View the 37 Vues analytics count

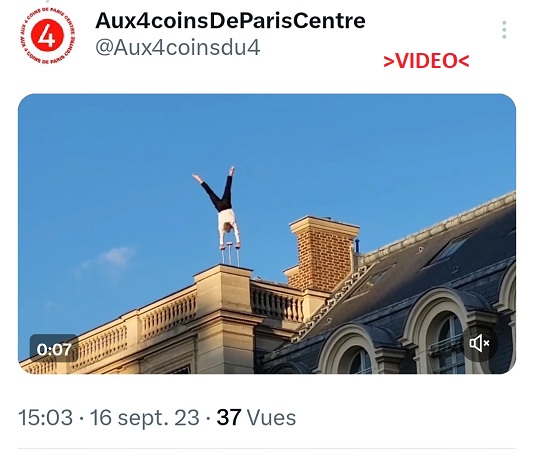(x=256, y=417)
